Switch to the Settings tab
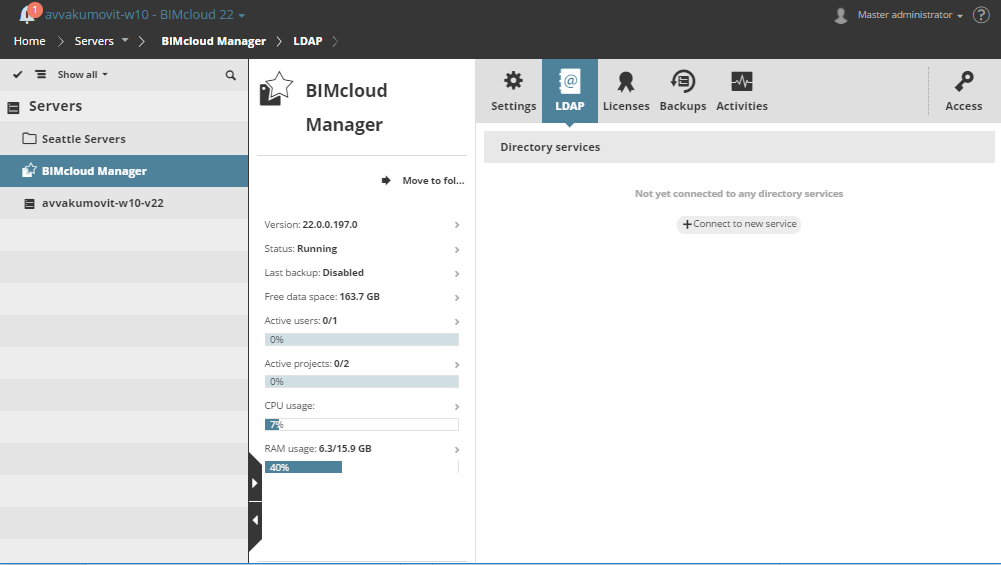Image resolution: width=1001 pixels, height=565 pixels. [x=513, y=91]
